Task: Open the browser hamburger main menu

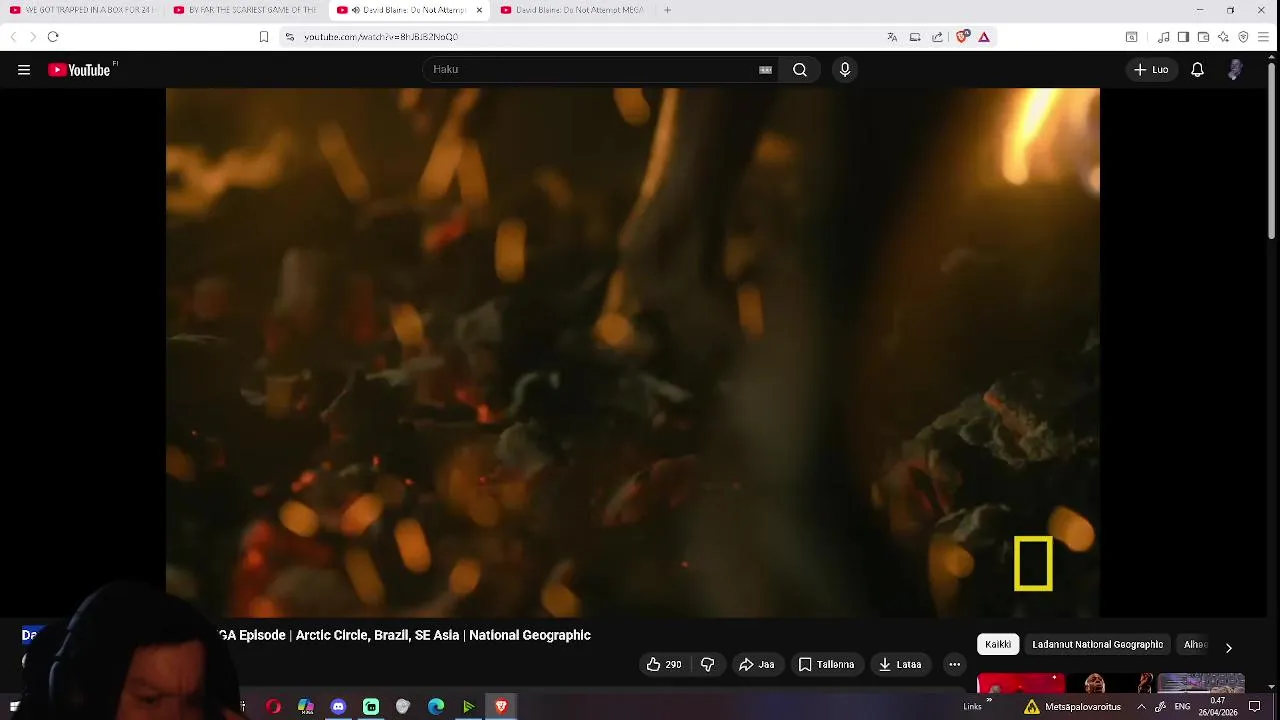Action: 1264,37
